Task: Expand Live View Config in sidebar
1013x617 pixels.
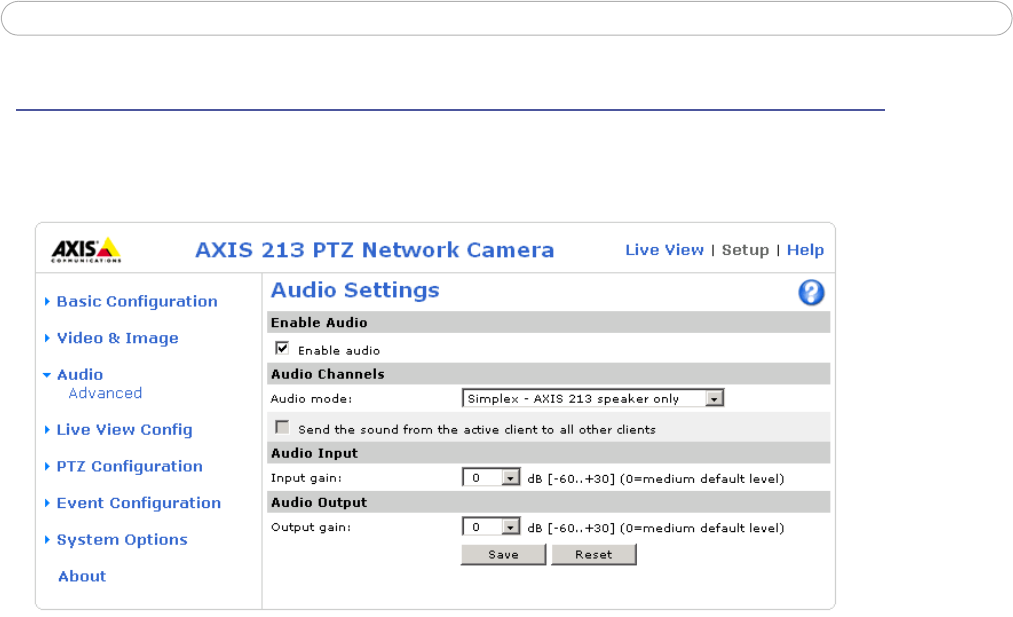Action: pos(124,430)
